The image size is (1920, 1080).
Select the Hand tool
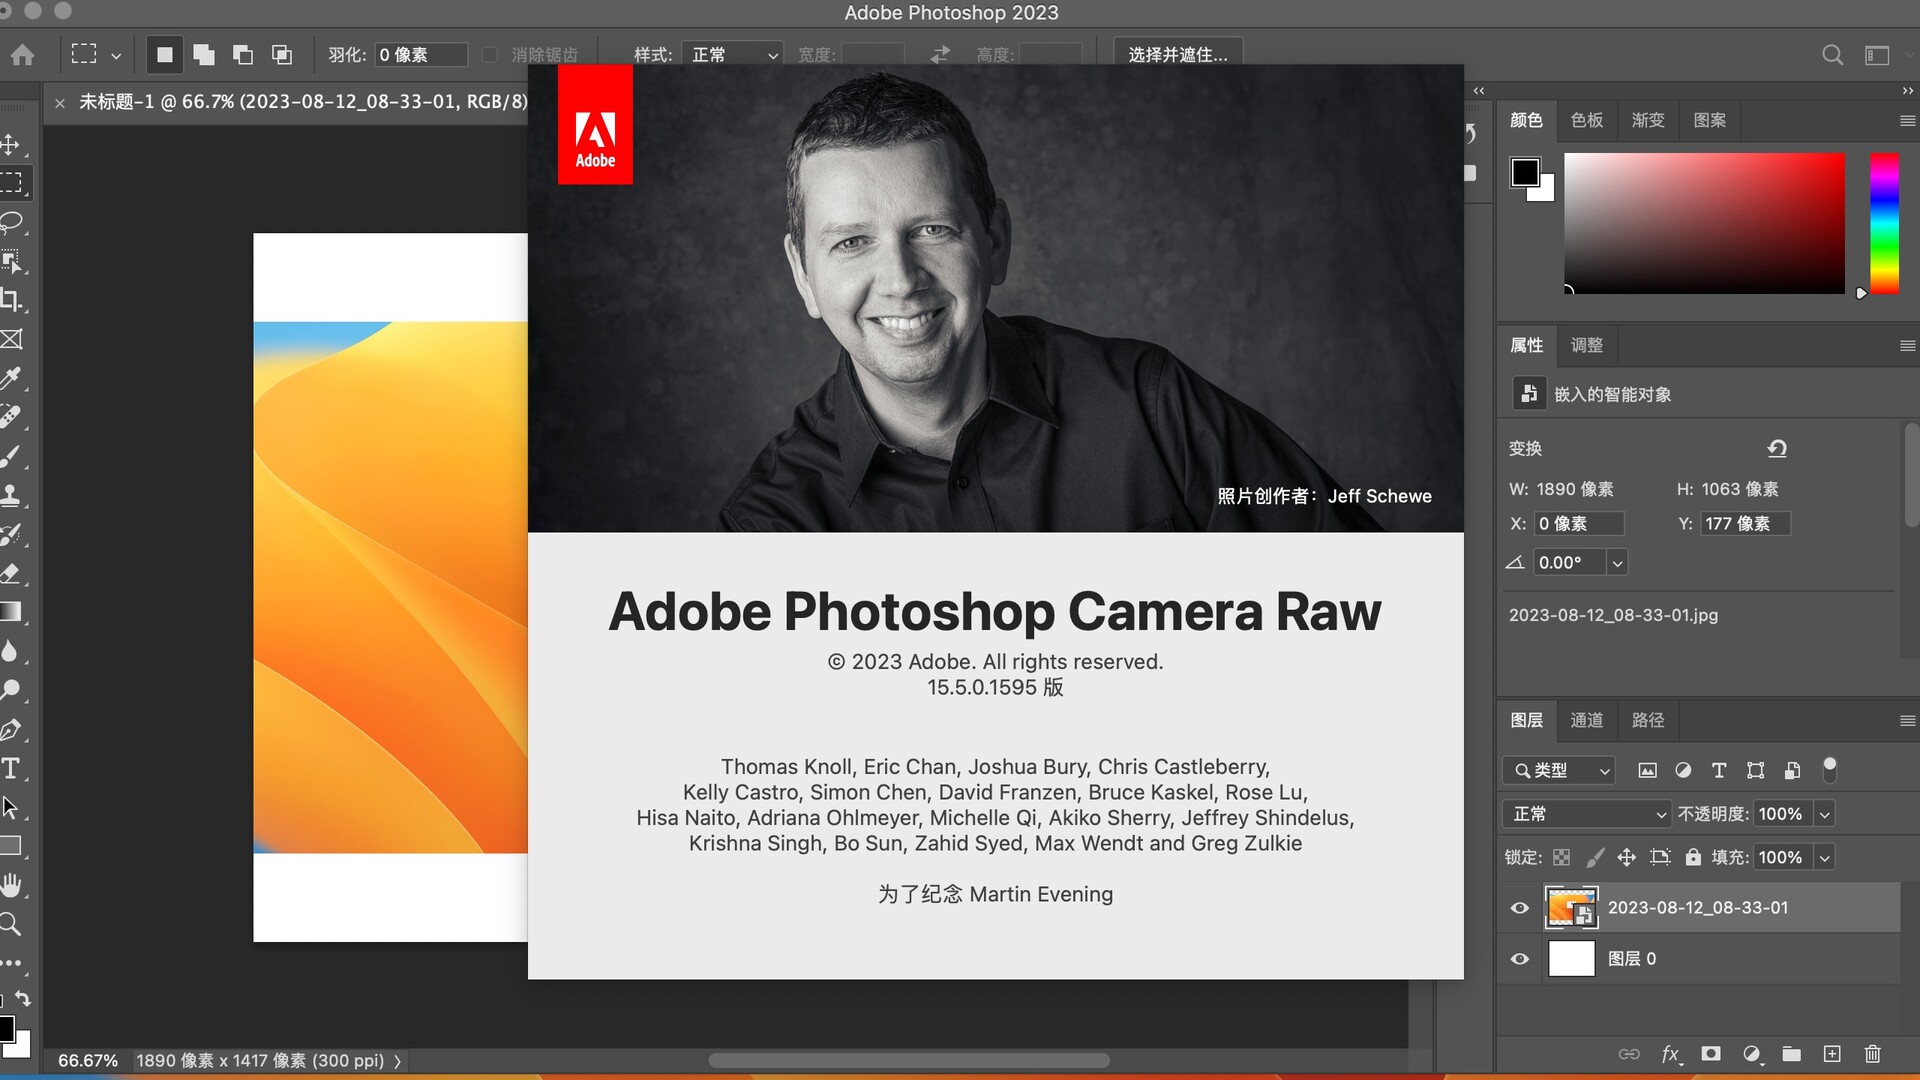pos(11,885)
